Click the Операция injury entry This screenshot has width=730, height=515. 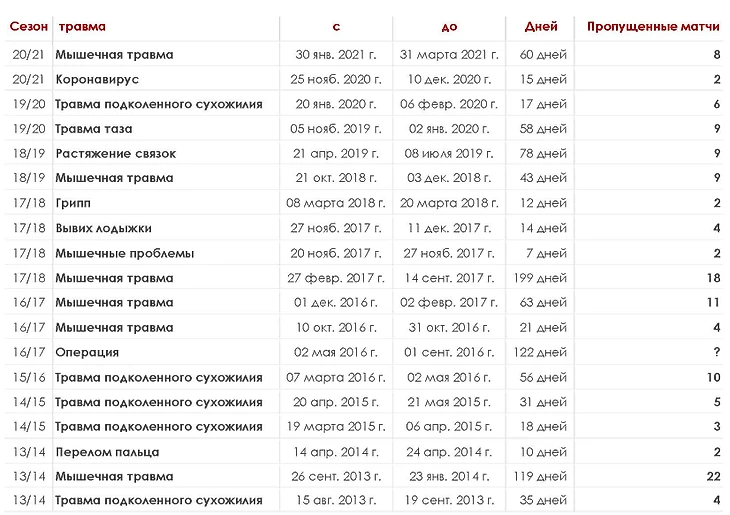(87, 352)
